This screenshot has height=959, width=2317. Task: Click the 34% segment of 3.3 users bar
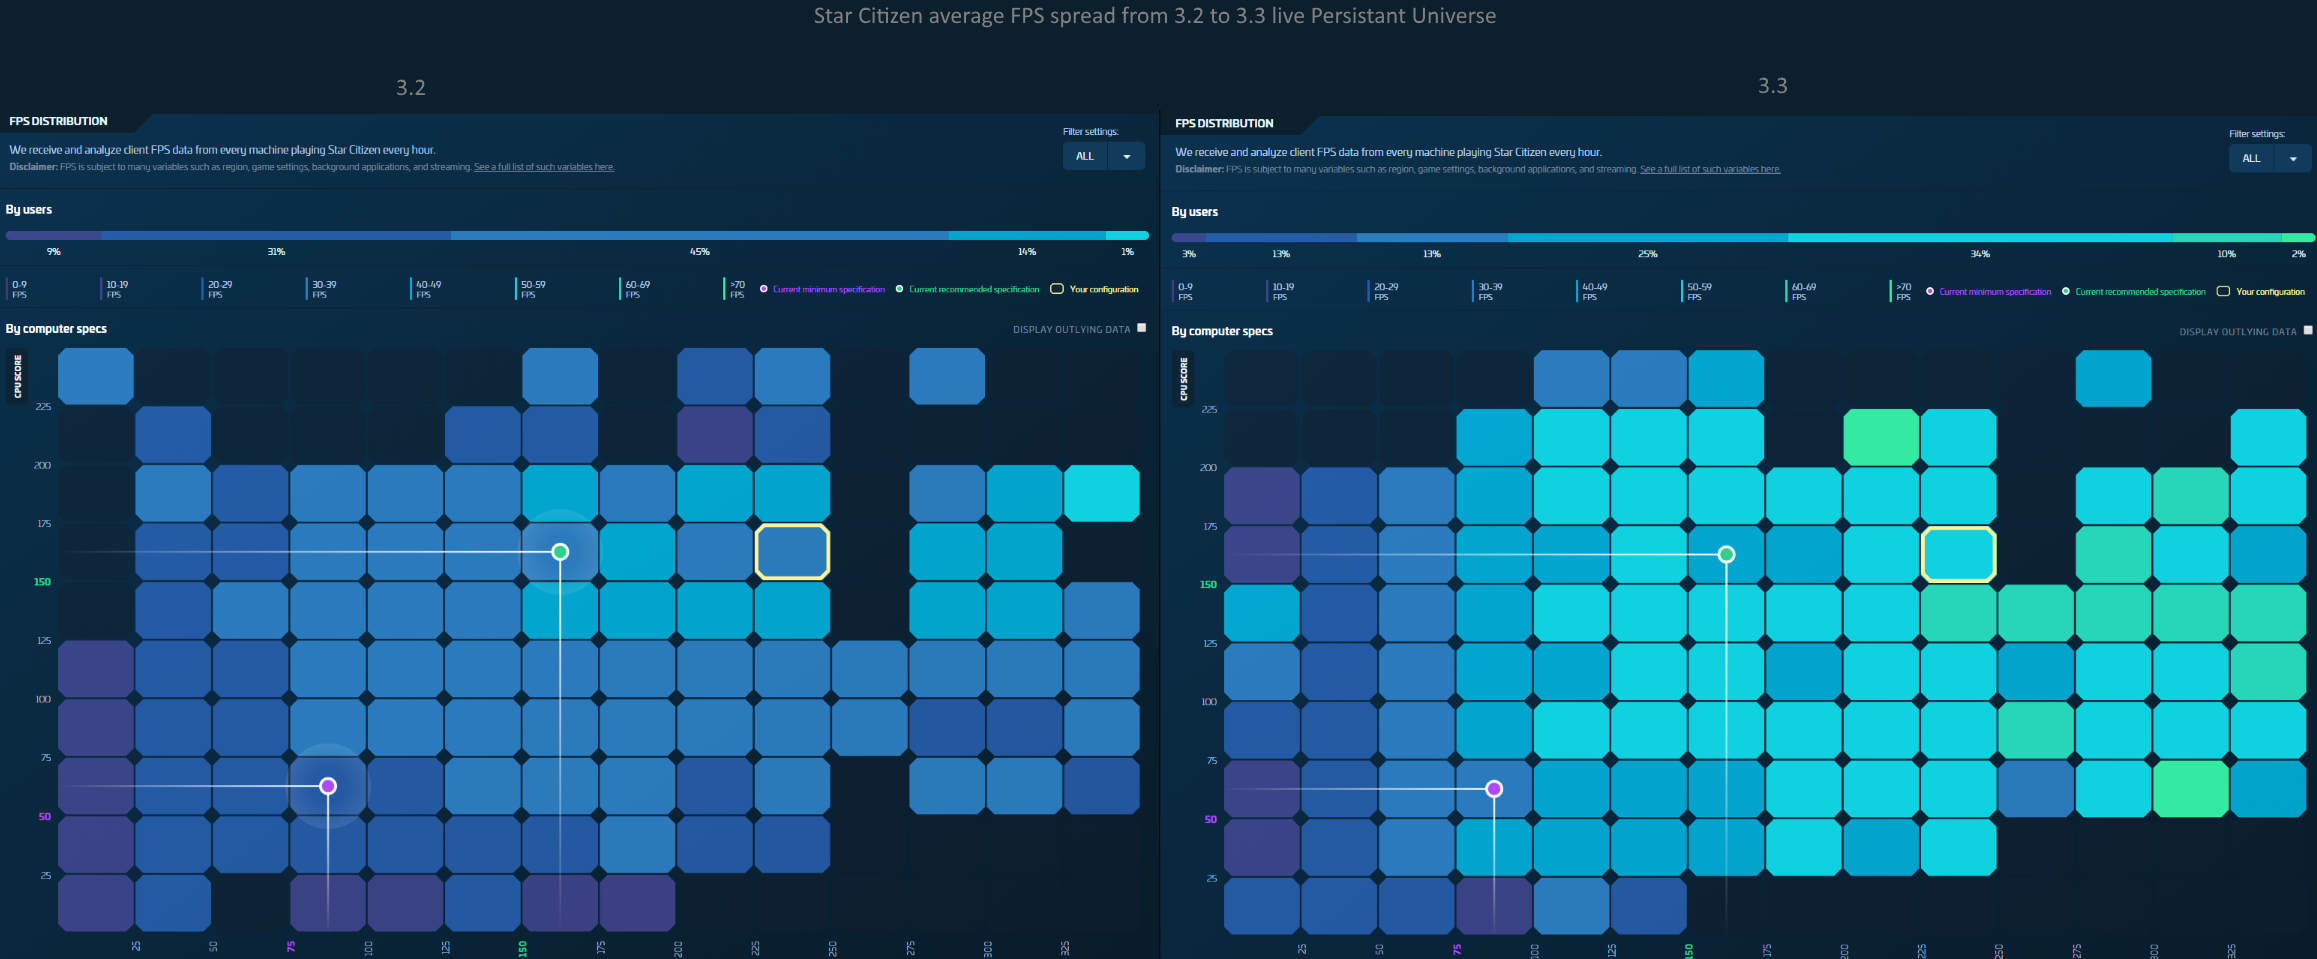coord(1980,238)
